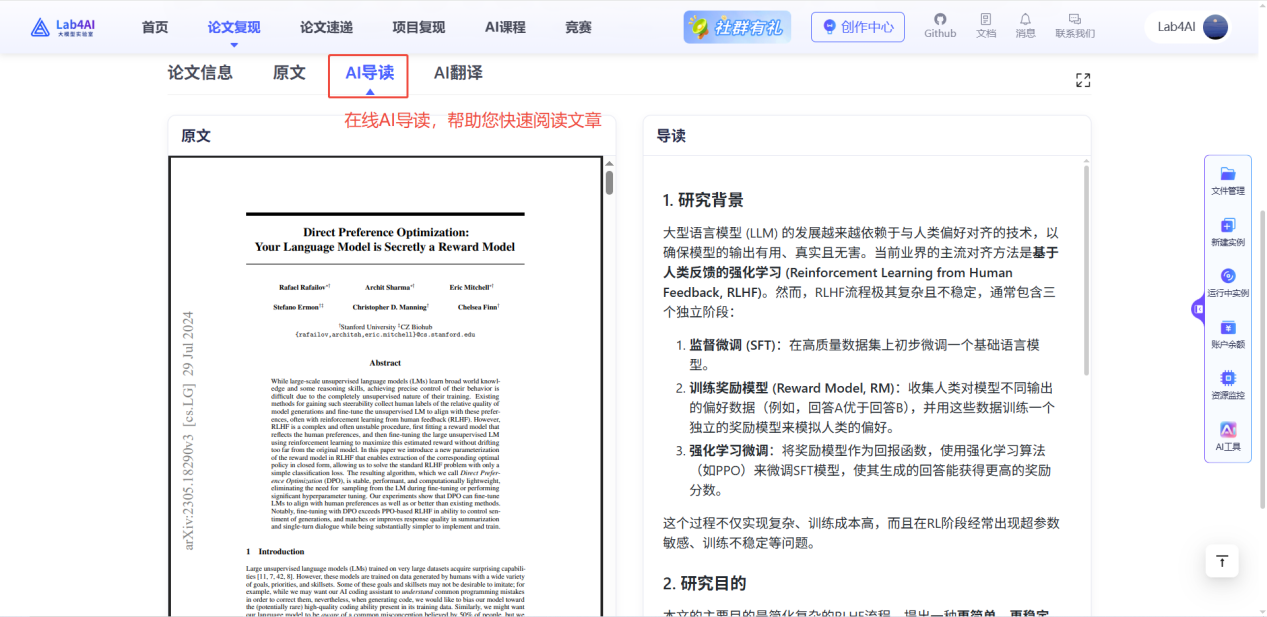Launch AI工具 from the sidebar
The height and width of the screenshot is (617, 1267).
(x=1227, y=432)
